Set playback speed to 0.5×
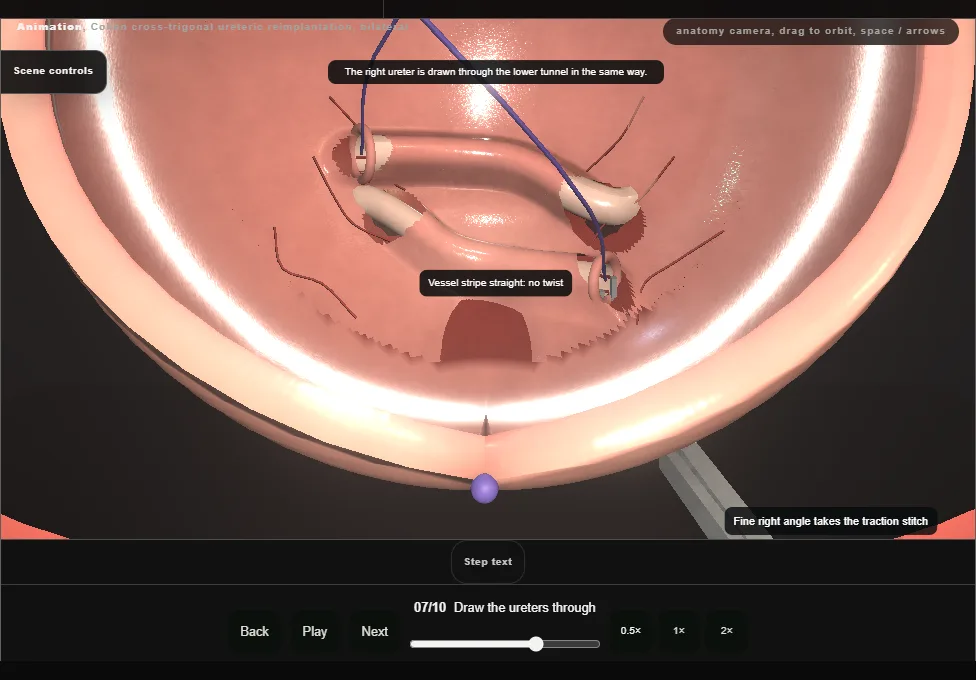 pos(631,631)
